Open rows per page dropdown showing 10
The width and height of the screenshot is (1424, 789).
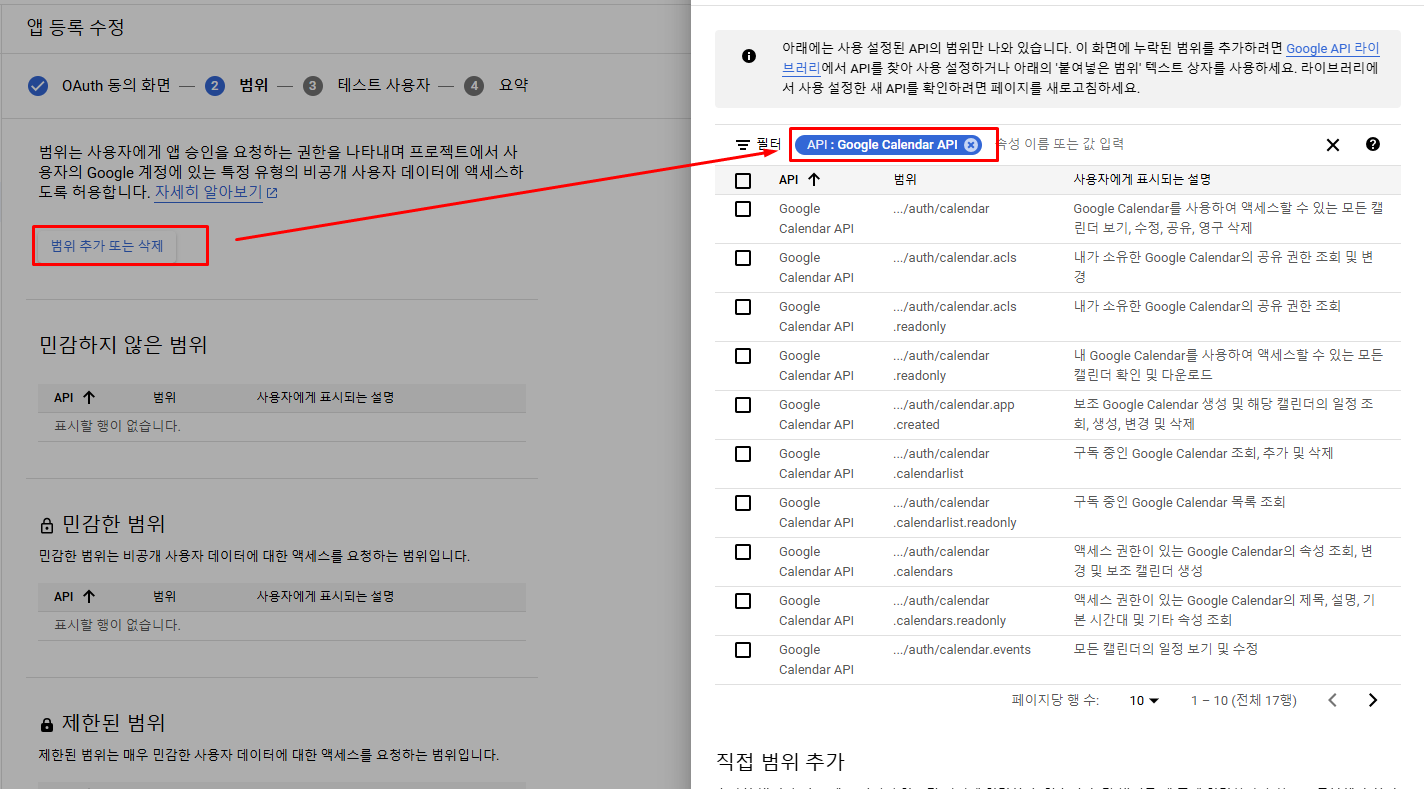(x=1144, y=700)
